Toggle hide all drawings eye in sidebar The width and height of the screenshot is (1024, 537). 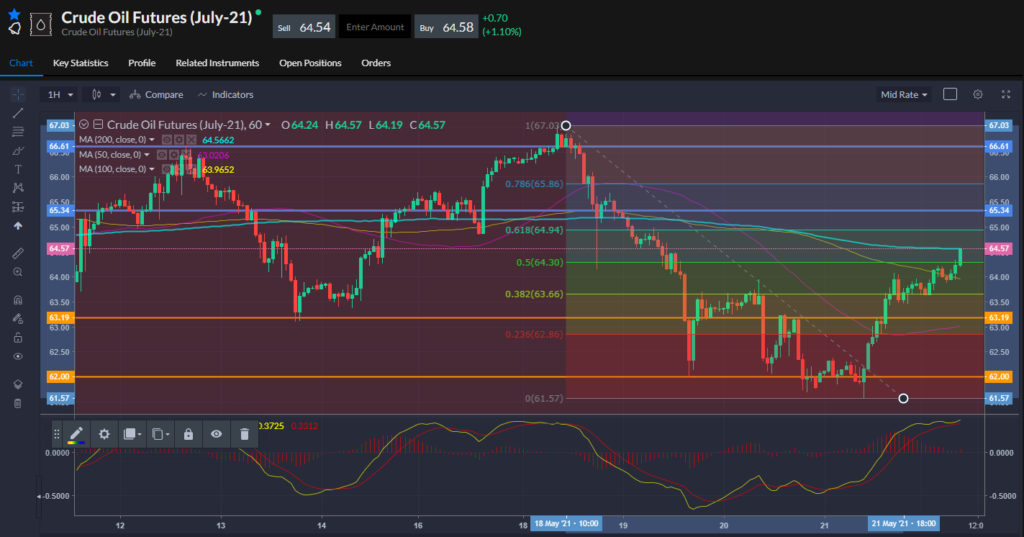(x=17, y=356)
